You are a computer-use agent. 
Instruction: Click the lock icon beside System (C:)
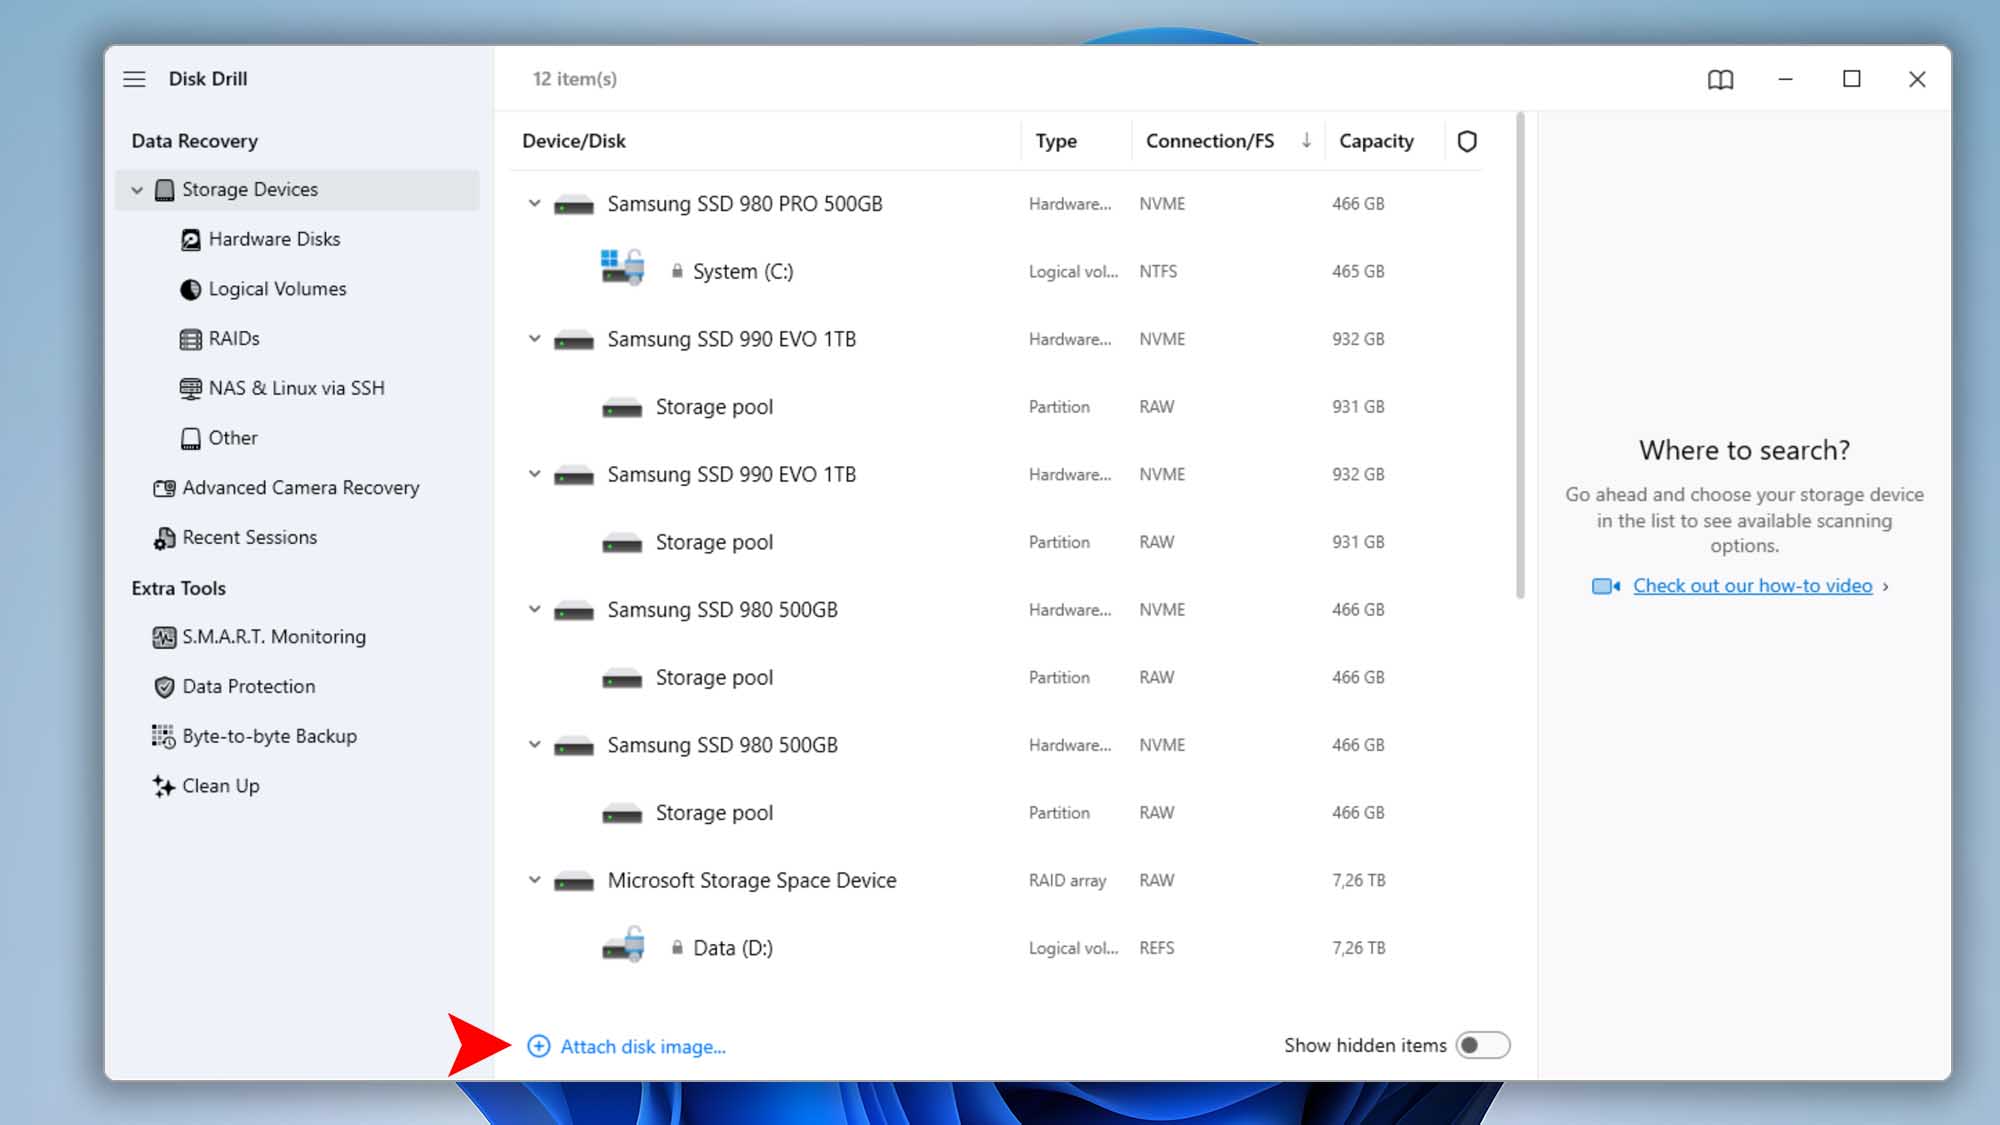click(x=677, y=271)
